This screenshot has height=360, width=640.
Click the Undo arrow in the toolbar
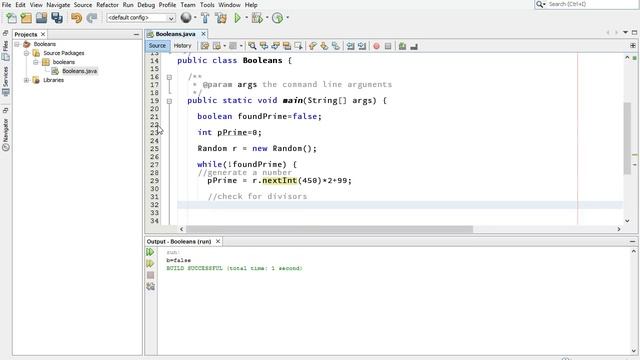[x=76, y=18]
